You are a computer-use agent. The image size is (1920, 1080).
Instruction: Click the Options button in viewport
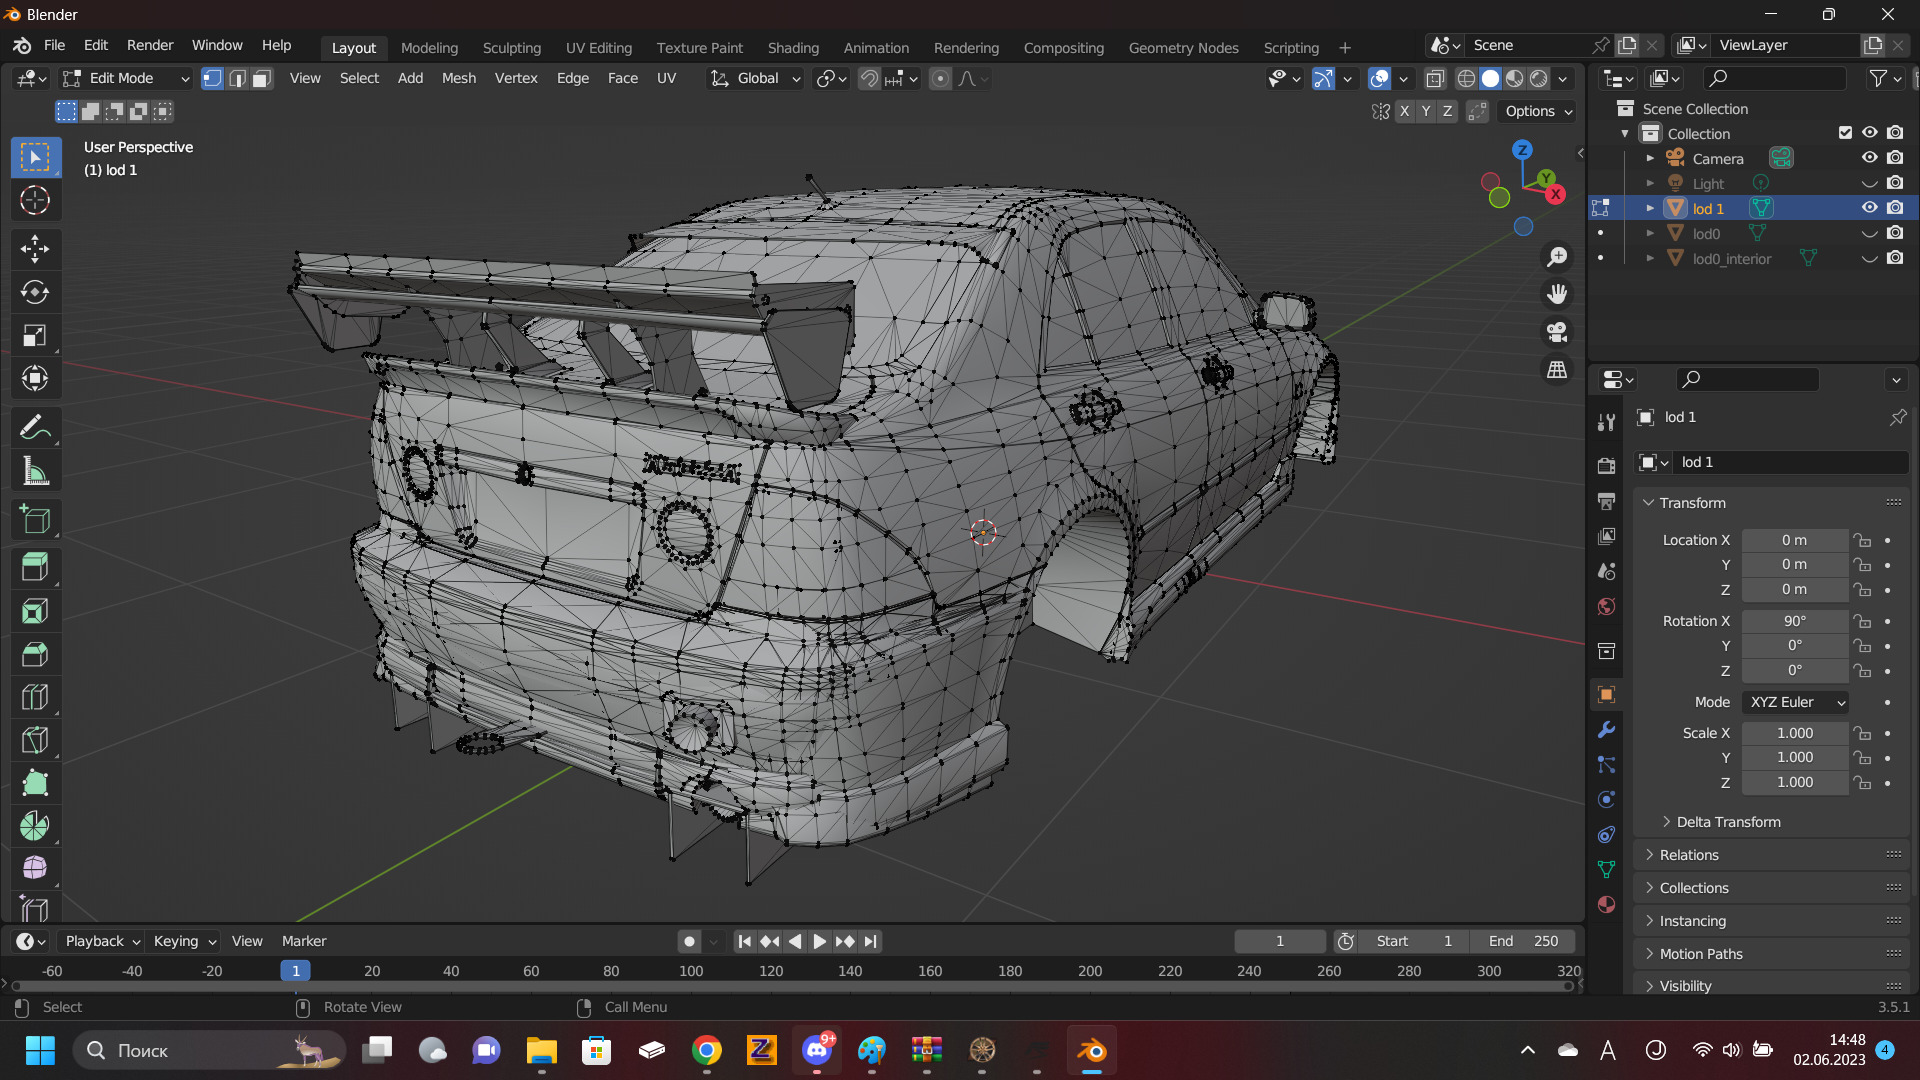click(1538, 111)
